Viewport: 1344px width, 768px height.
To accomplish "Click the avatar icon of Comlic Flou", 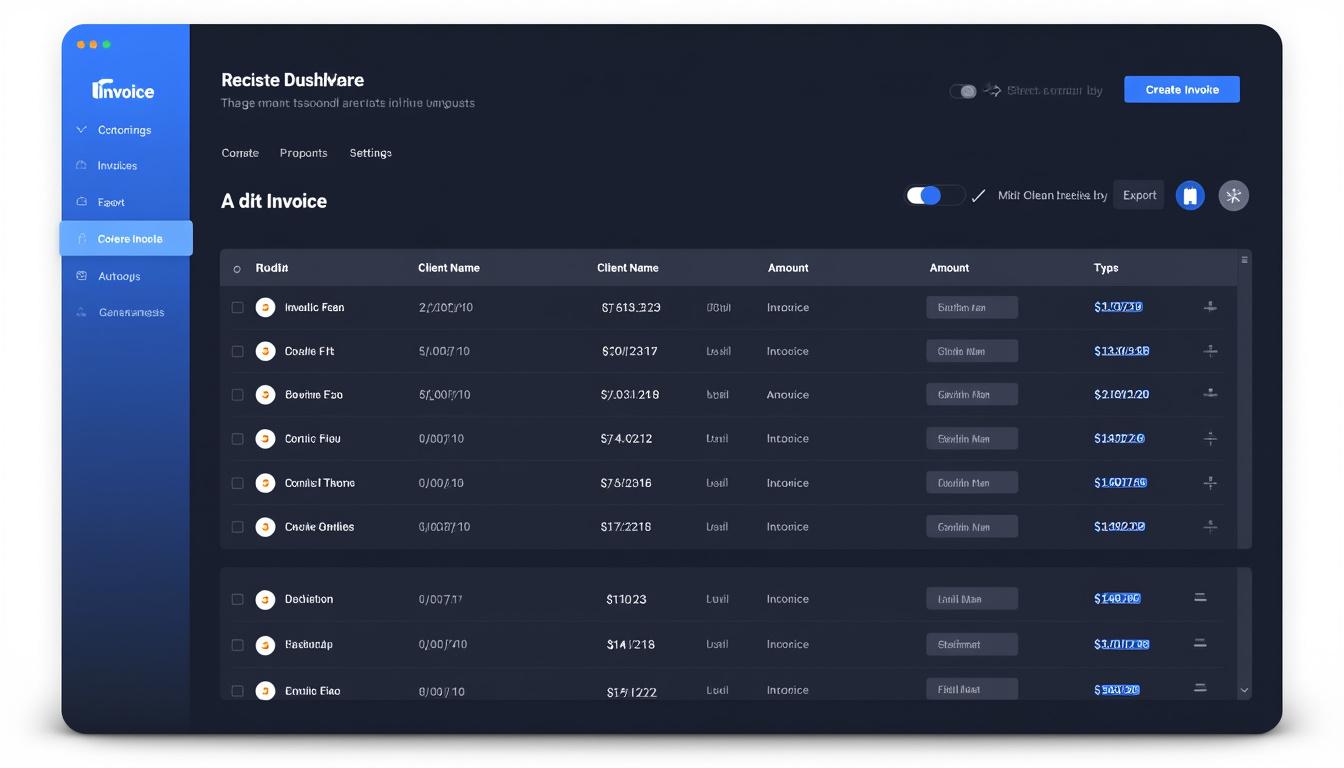I will tap(265, 439).
